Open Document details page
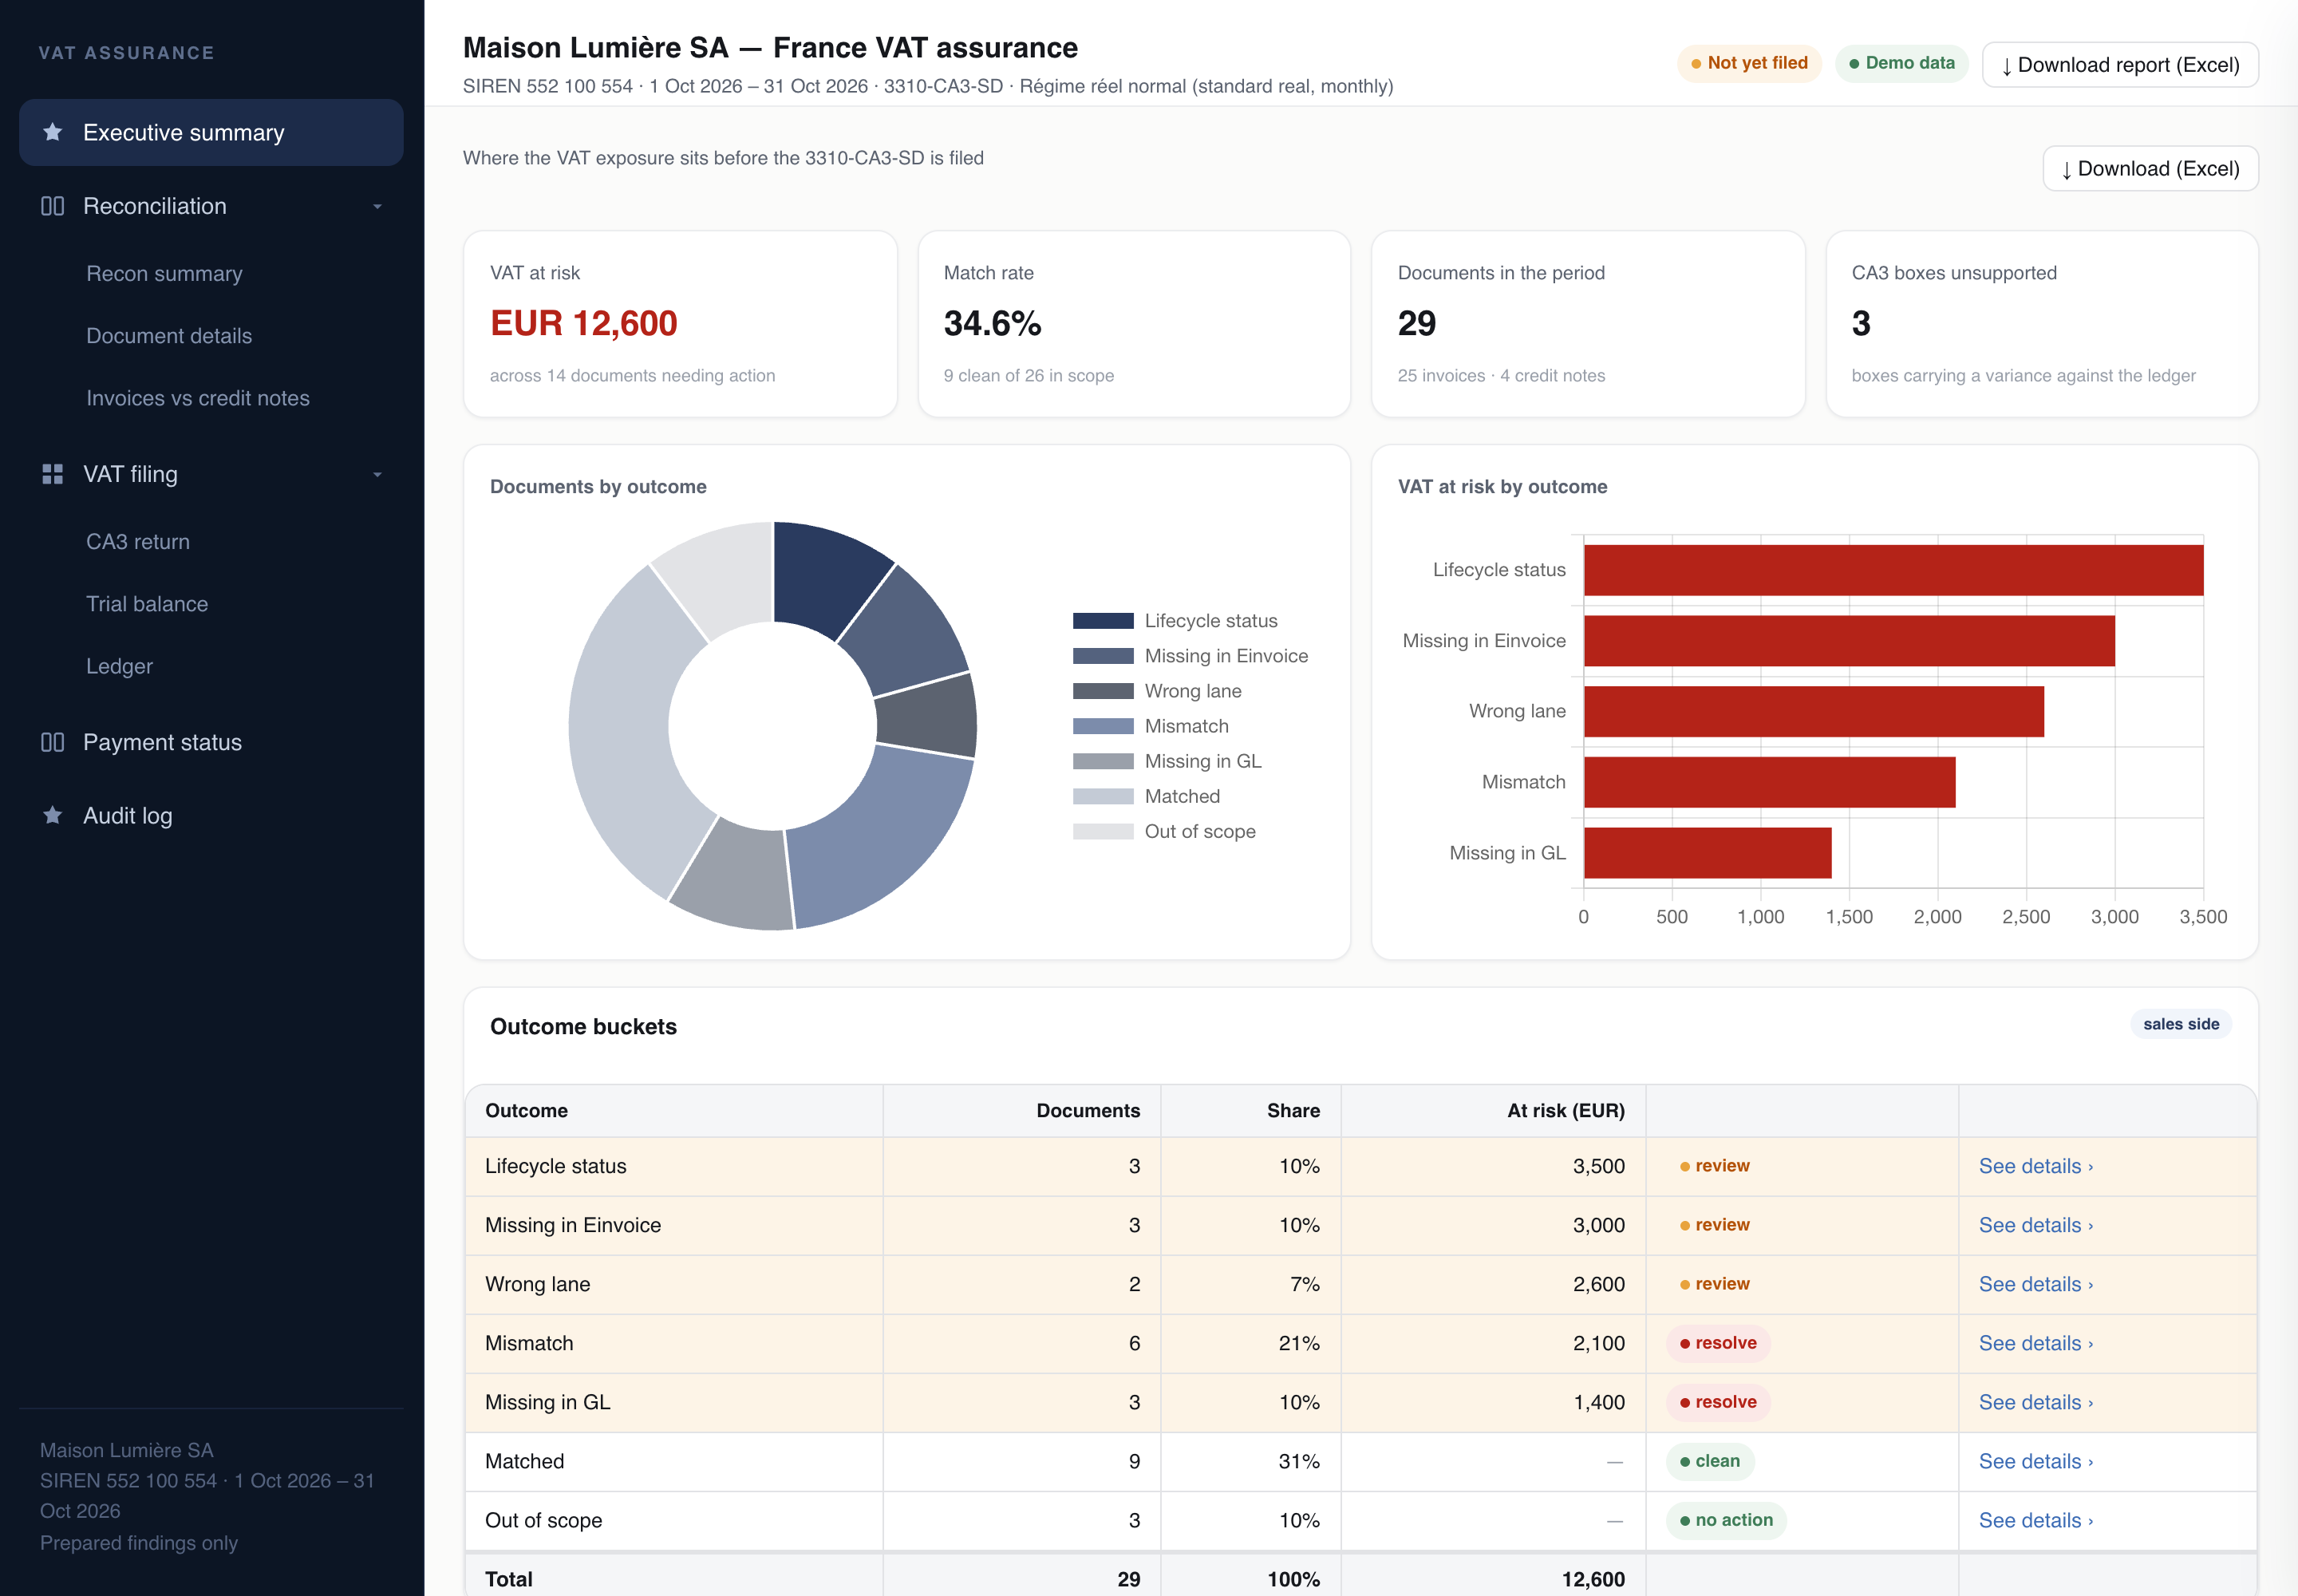This screenshot has height=1596, width=2298. point(169,336)
